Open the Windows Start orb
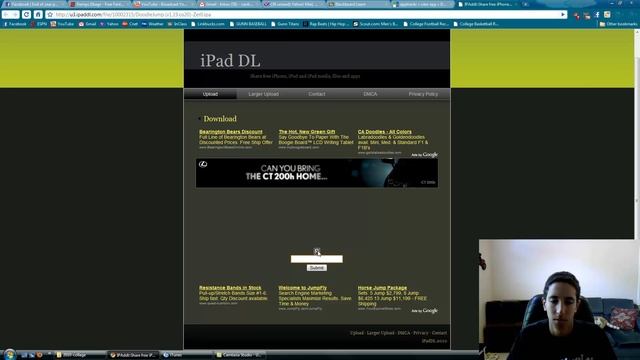This screenshot has width=640, height=360. tap(9, 354)
